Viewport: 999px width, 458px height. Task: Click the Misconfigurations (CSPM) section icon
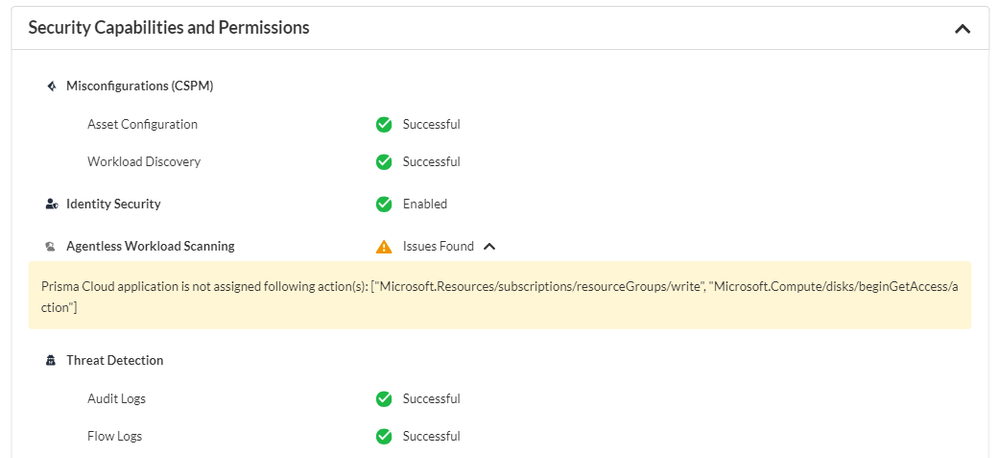click(x=51, y=86)
